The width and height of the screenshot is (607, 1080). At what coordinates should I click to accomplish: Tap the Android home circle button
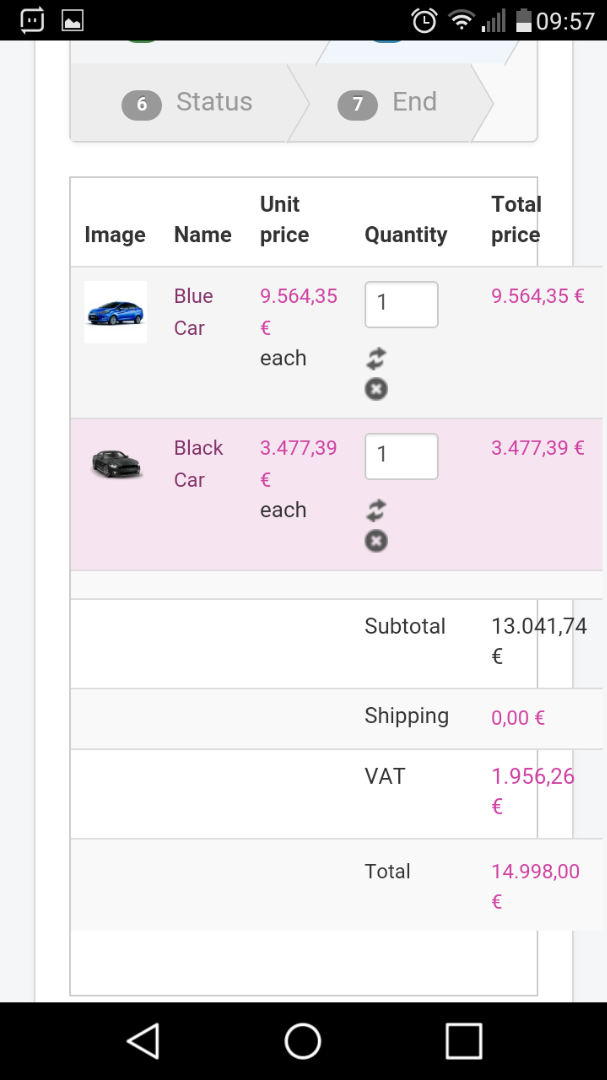coord(303,1041)
